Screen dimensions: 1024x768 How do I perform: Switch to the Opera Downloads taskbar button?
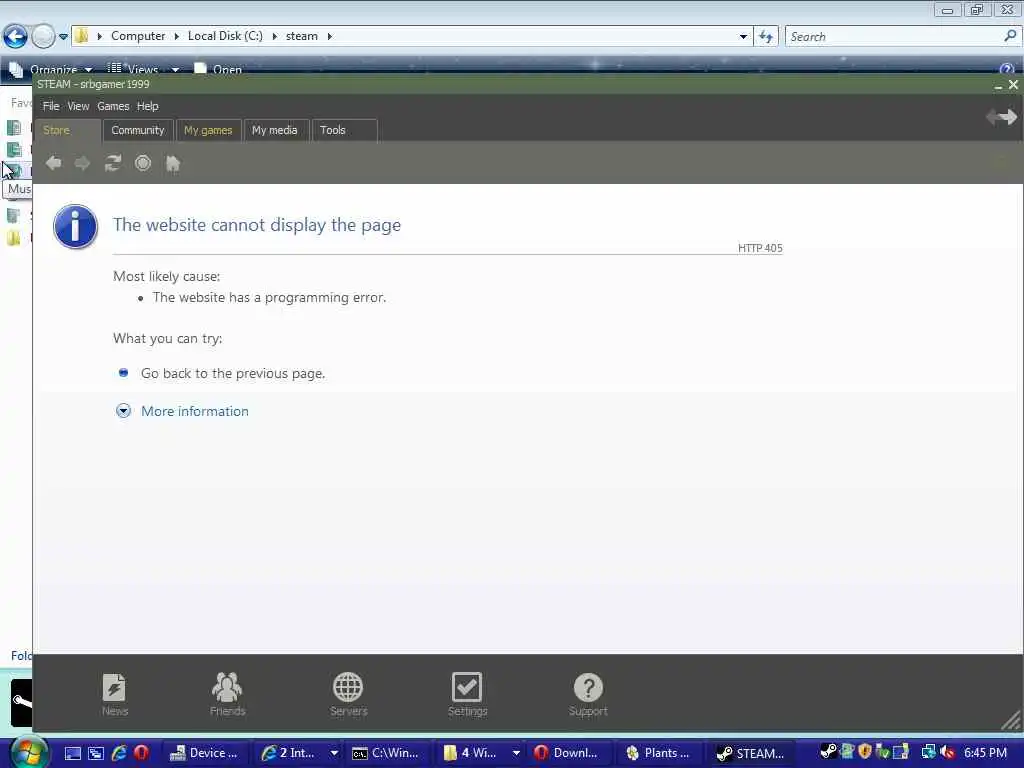tap(566, 753)
